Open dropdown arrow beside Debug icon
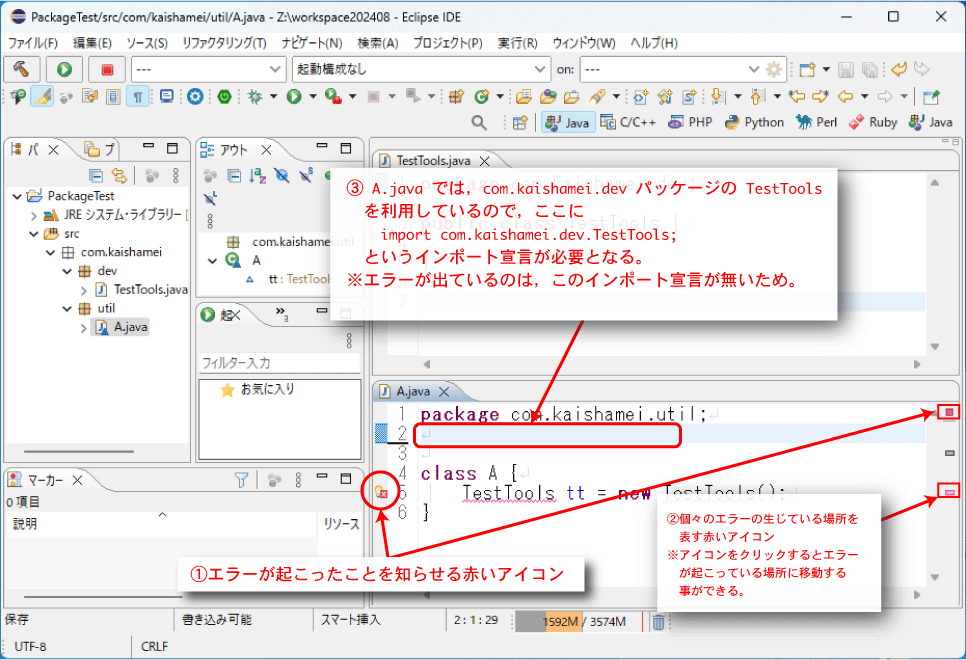Viewport: 966px width, 660px height. tap(273, 96)
